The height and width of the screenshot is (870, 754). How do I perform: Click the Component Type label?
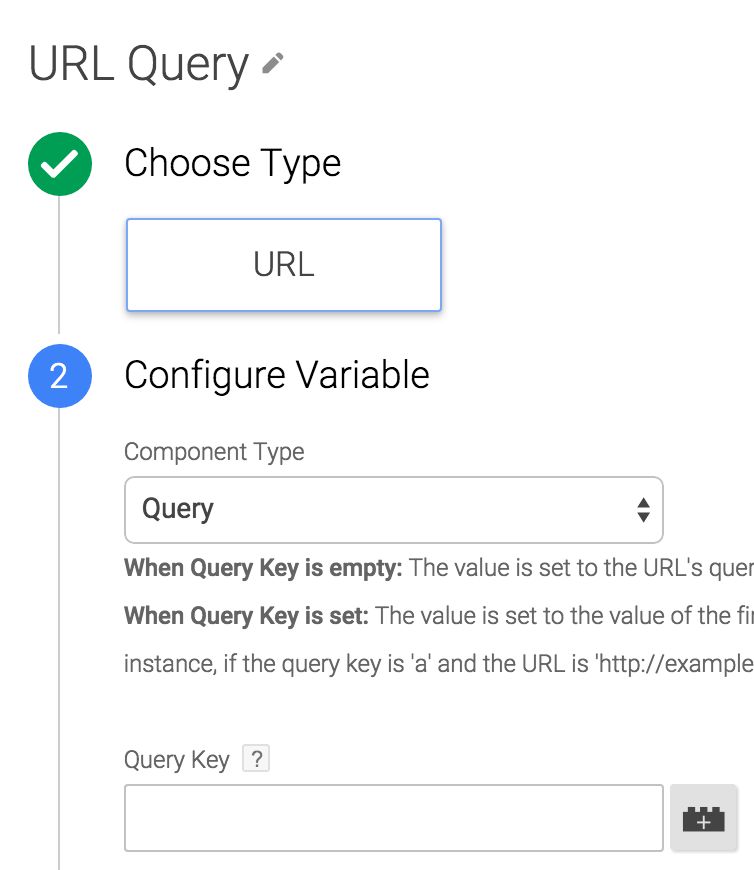pyautogui.click(x=214, y=452)
